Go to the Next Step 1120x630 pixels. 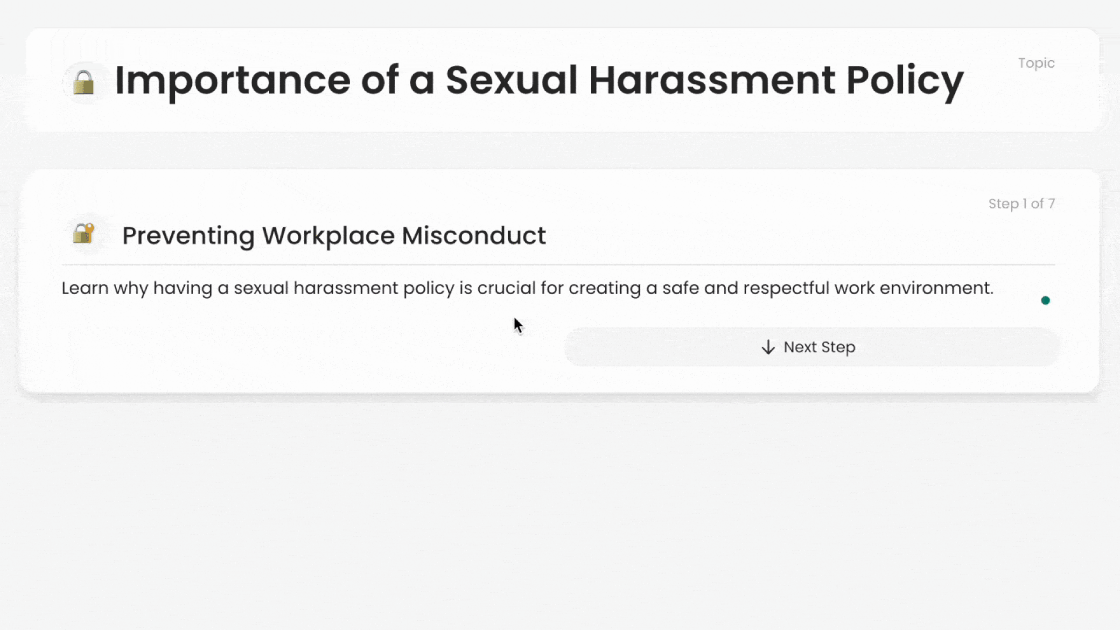click(x=811, y=347)
